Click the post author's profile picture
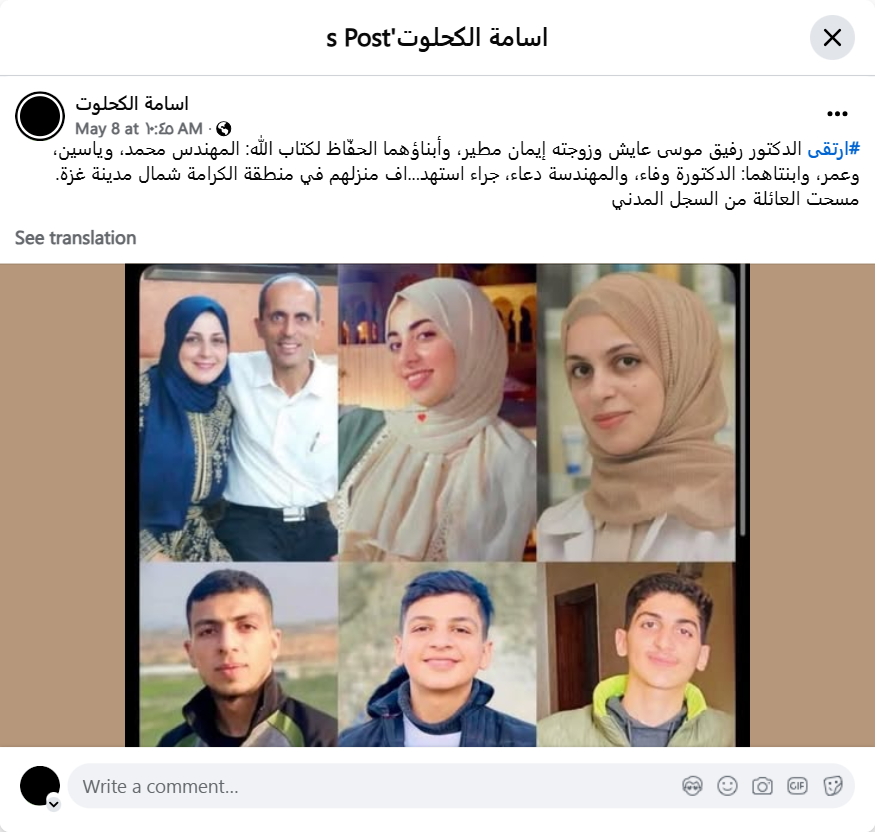This screenshot has height=832, width=875. (x=40, y=116)
